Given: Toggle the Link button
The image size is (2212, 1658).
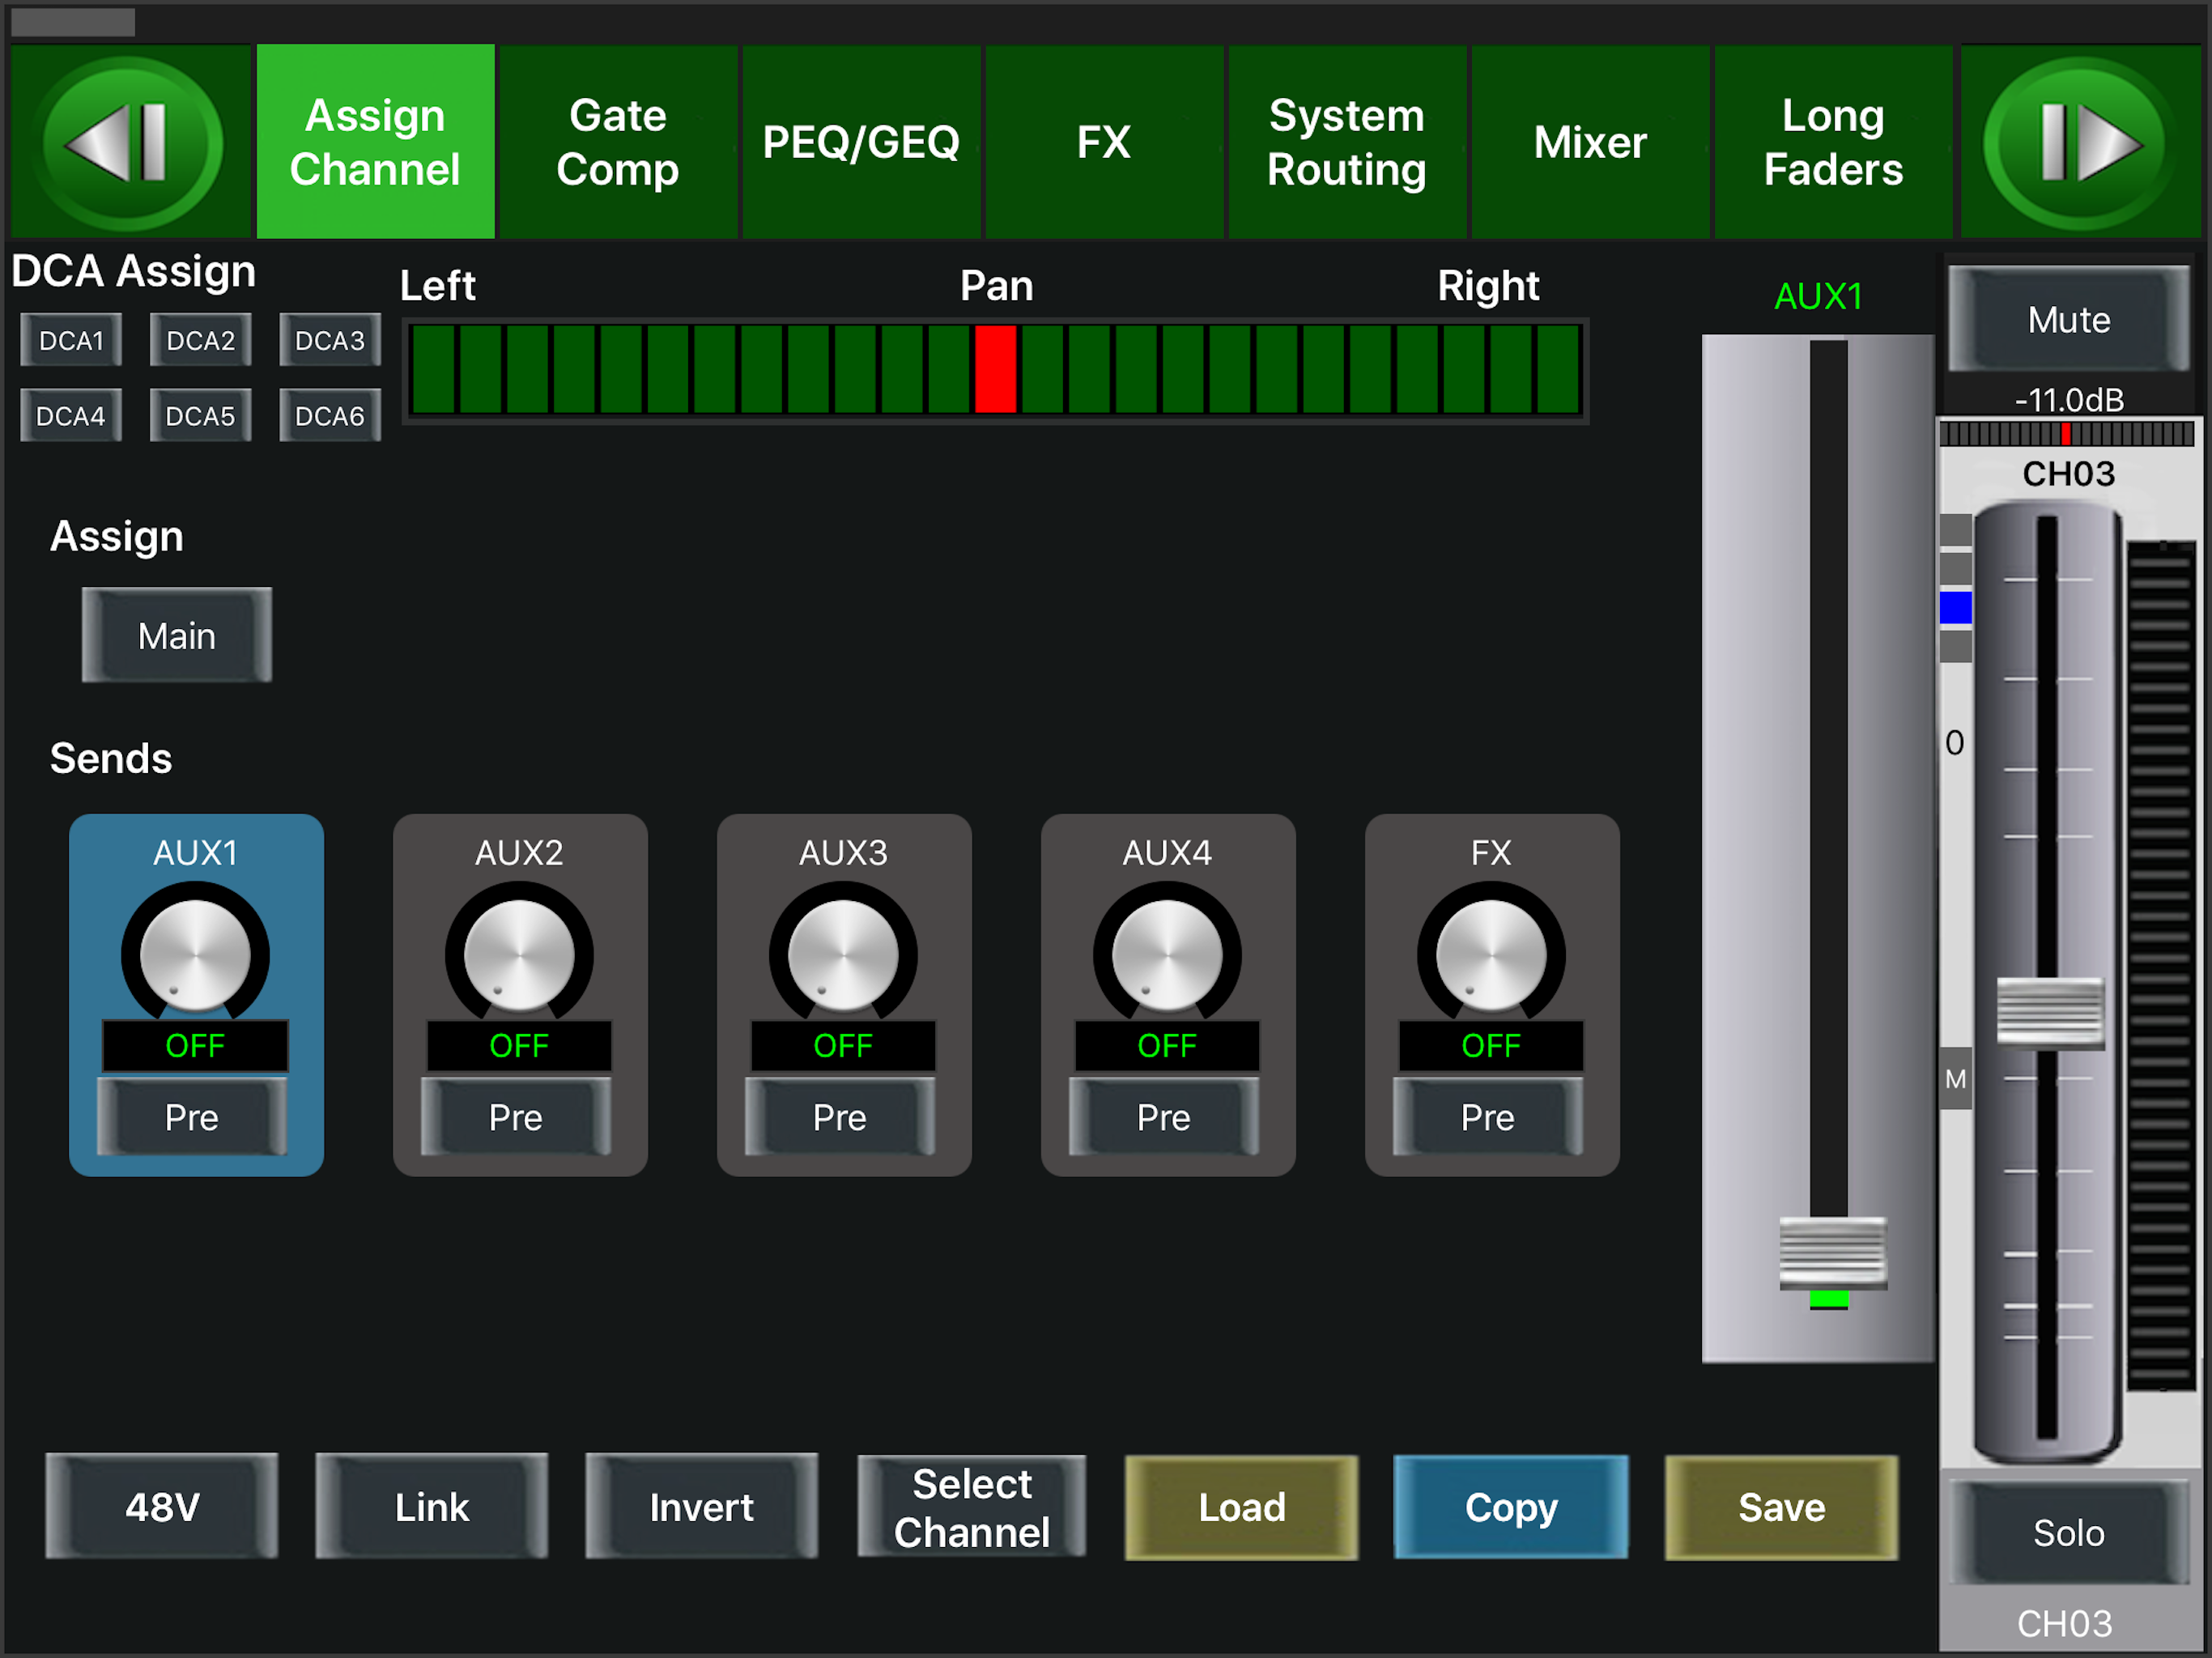Looking at the screenshot, I should click(x=432, y=1507).
